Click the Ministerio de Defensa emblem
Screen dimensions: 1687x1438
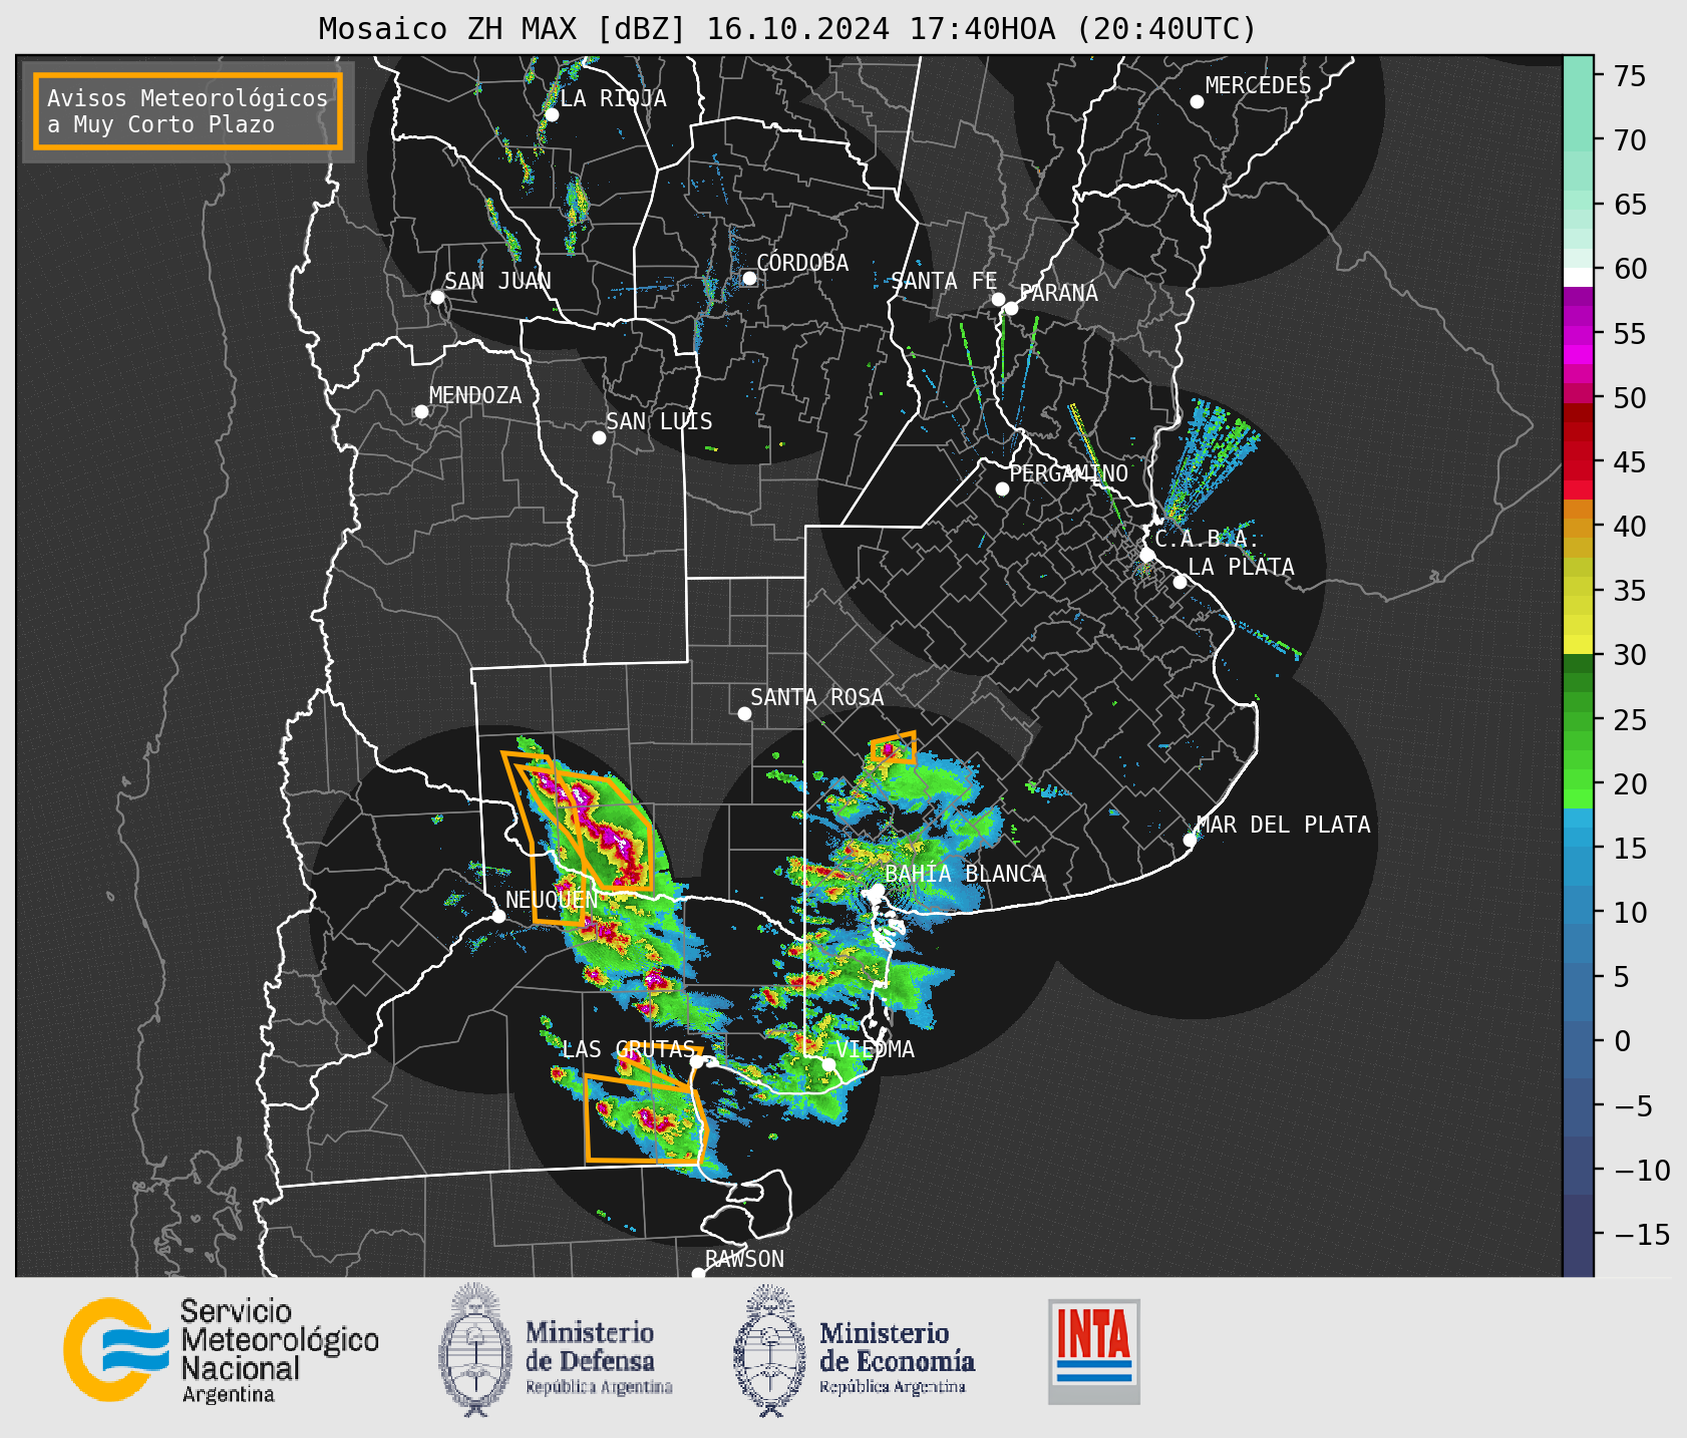(474, 1349)
